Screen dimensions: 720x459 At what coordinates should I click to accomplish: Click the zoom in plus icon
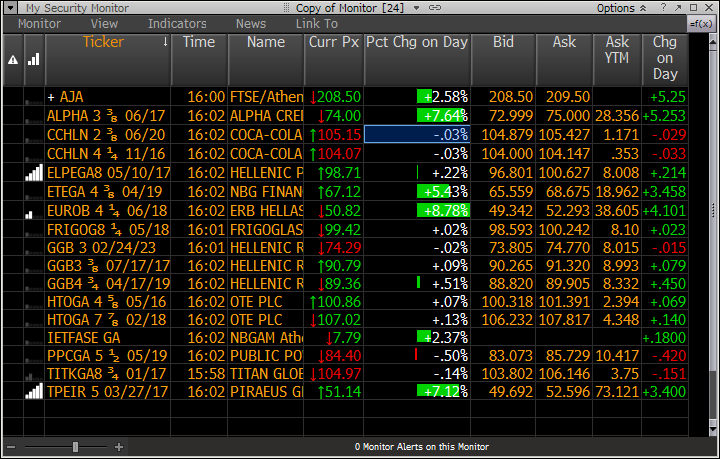[x=119, y=446]
